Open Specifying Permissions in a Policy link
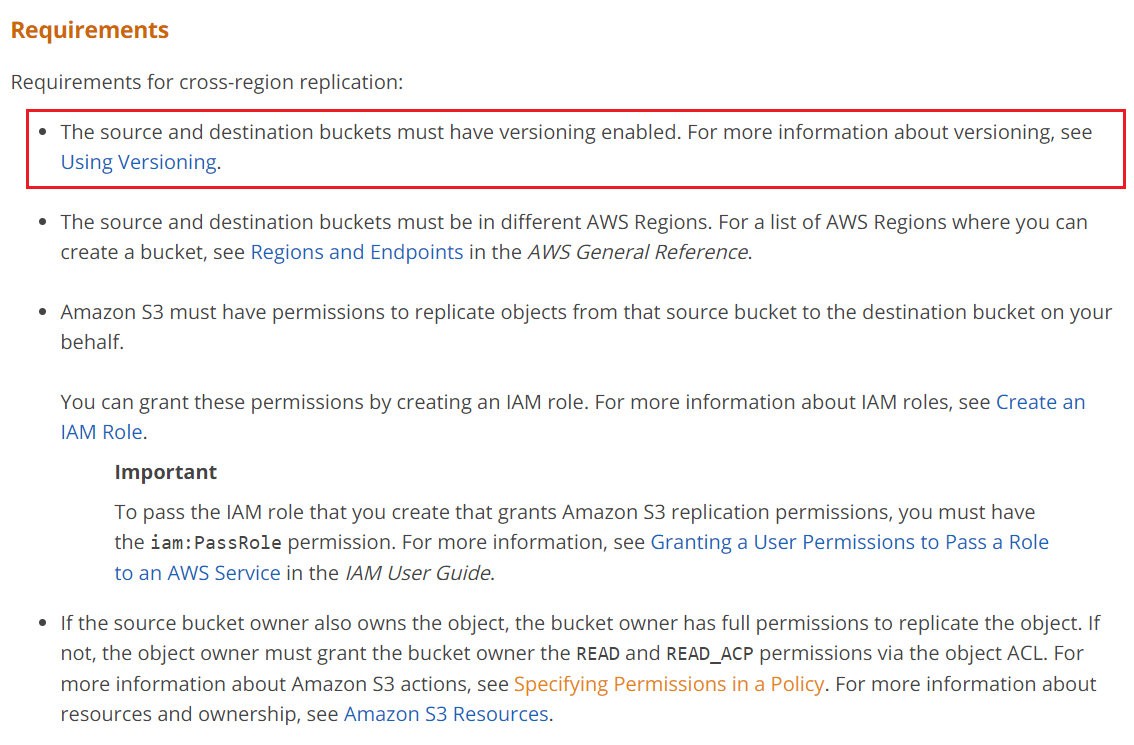The height and width of the screenshot is (745, 1134). click(669, 684)
